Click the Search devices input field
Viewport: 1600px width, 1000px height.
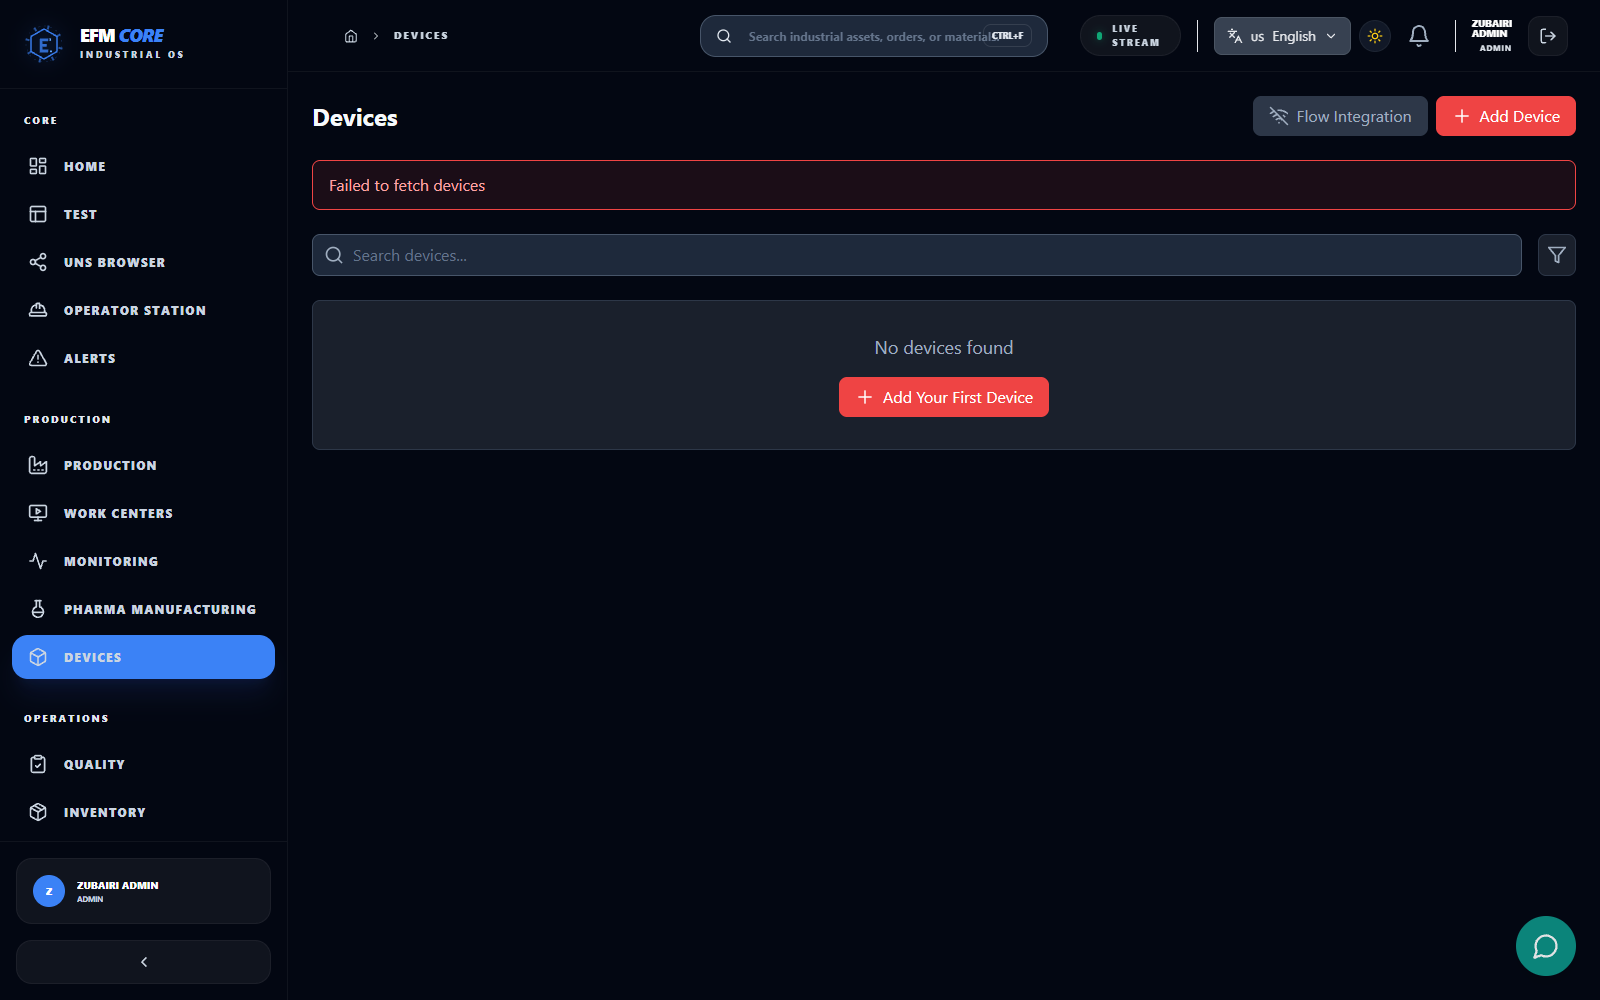(916, 255)
